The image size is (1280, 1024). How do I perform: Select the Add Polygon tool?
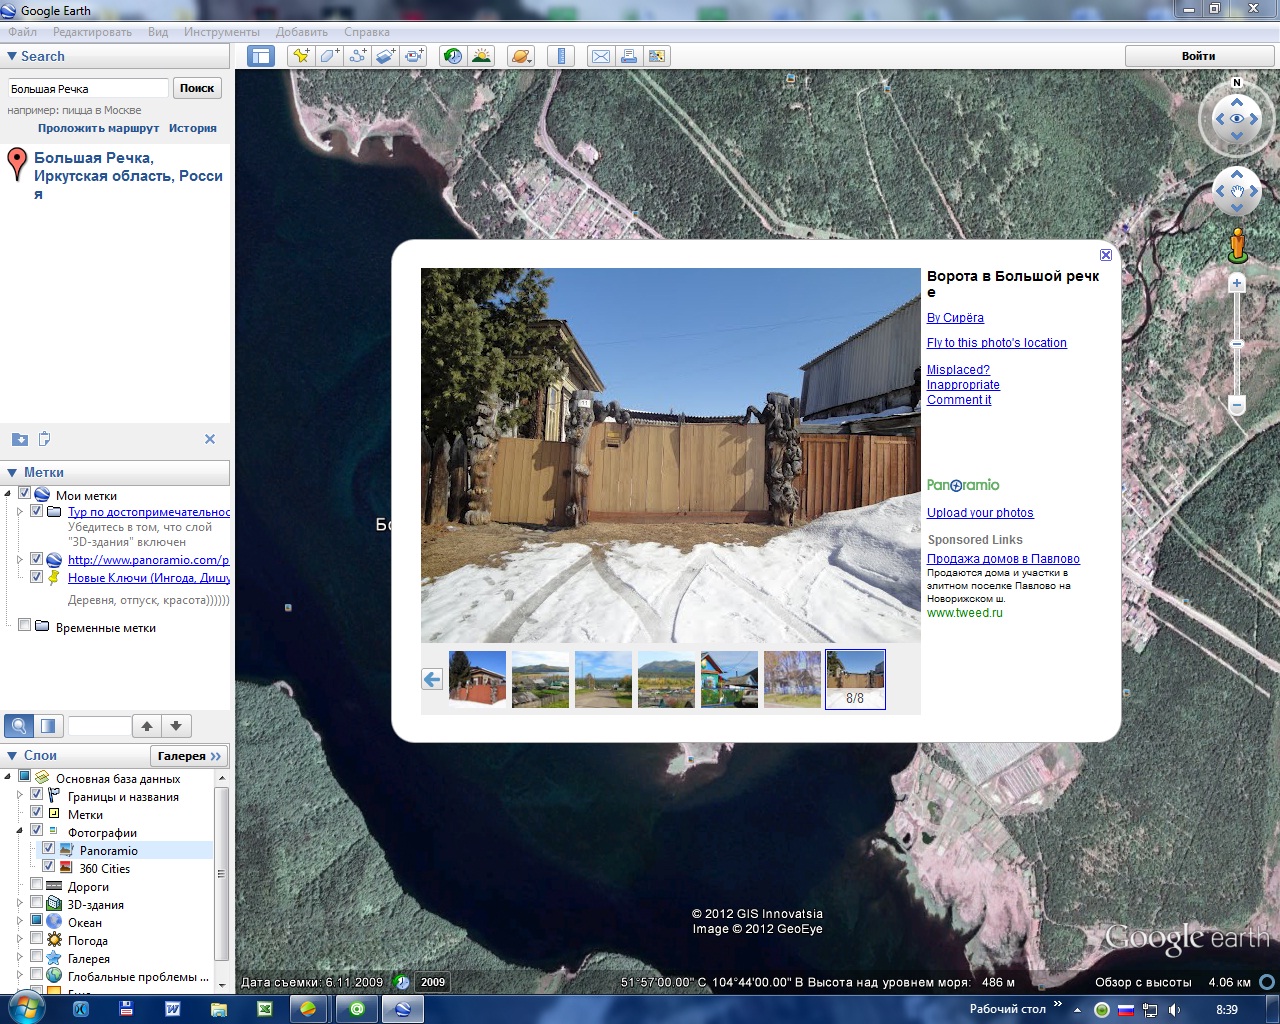[x=329, y=56]
